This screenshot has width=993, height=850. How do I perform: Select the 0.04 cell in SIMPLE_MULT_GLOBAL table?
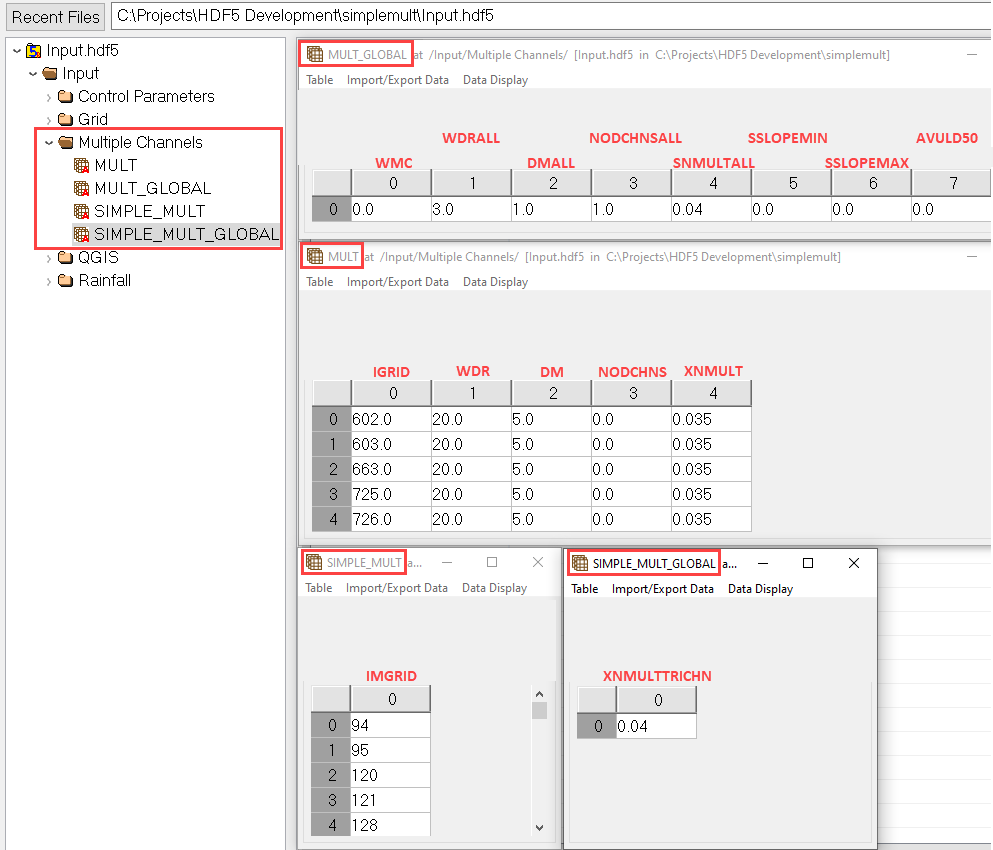point(656,726)
